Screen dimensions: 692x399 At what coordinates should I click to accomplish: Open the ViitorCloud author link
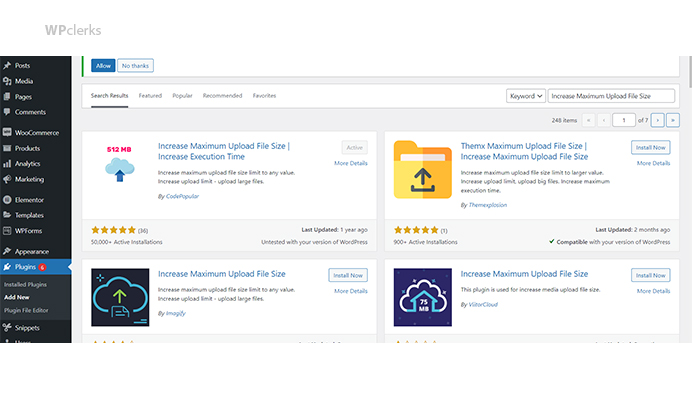pos(483,305)
